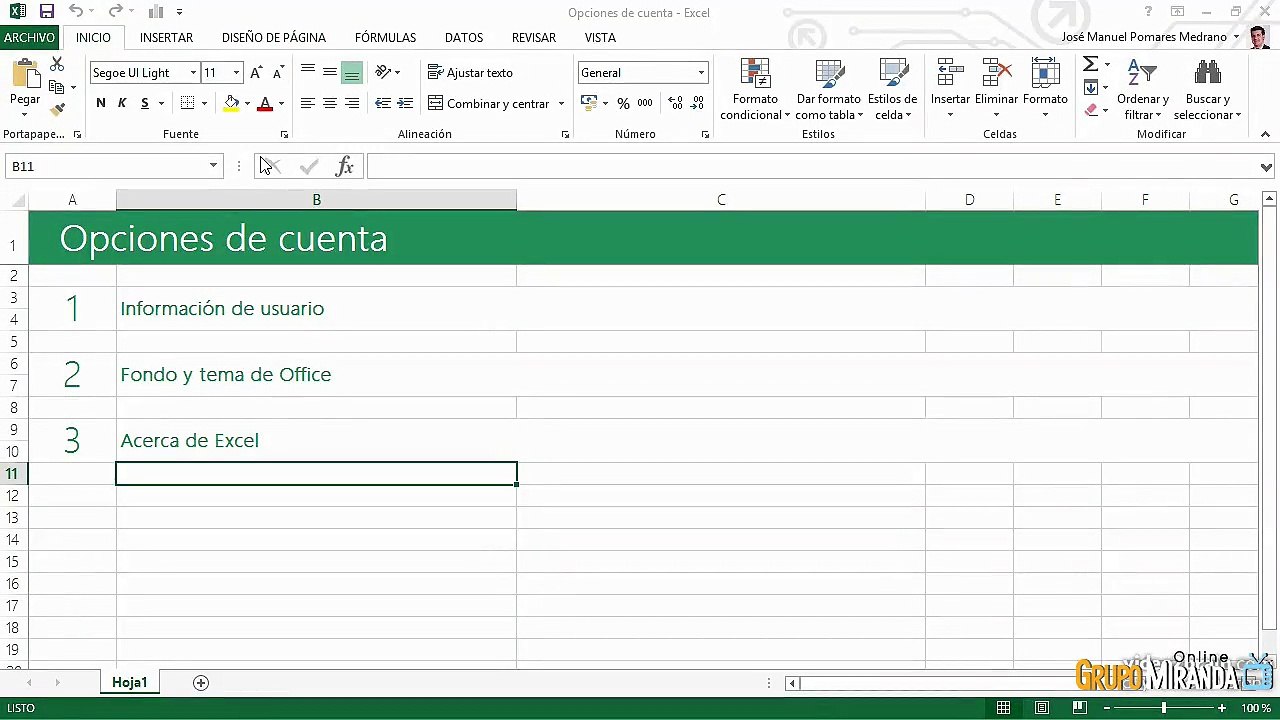Apply thousands separator style (000)
Viewport: 1280px width, 720px height.
(x=645, y=103)
